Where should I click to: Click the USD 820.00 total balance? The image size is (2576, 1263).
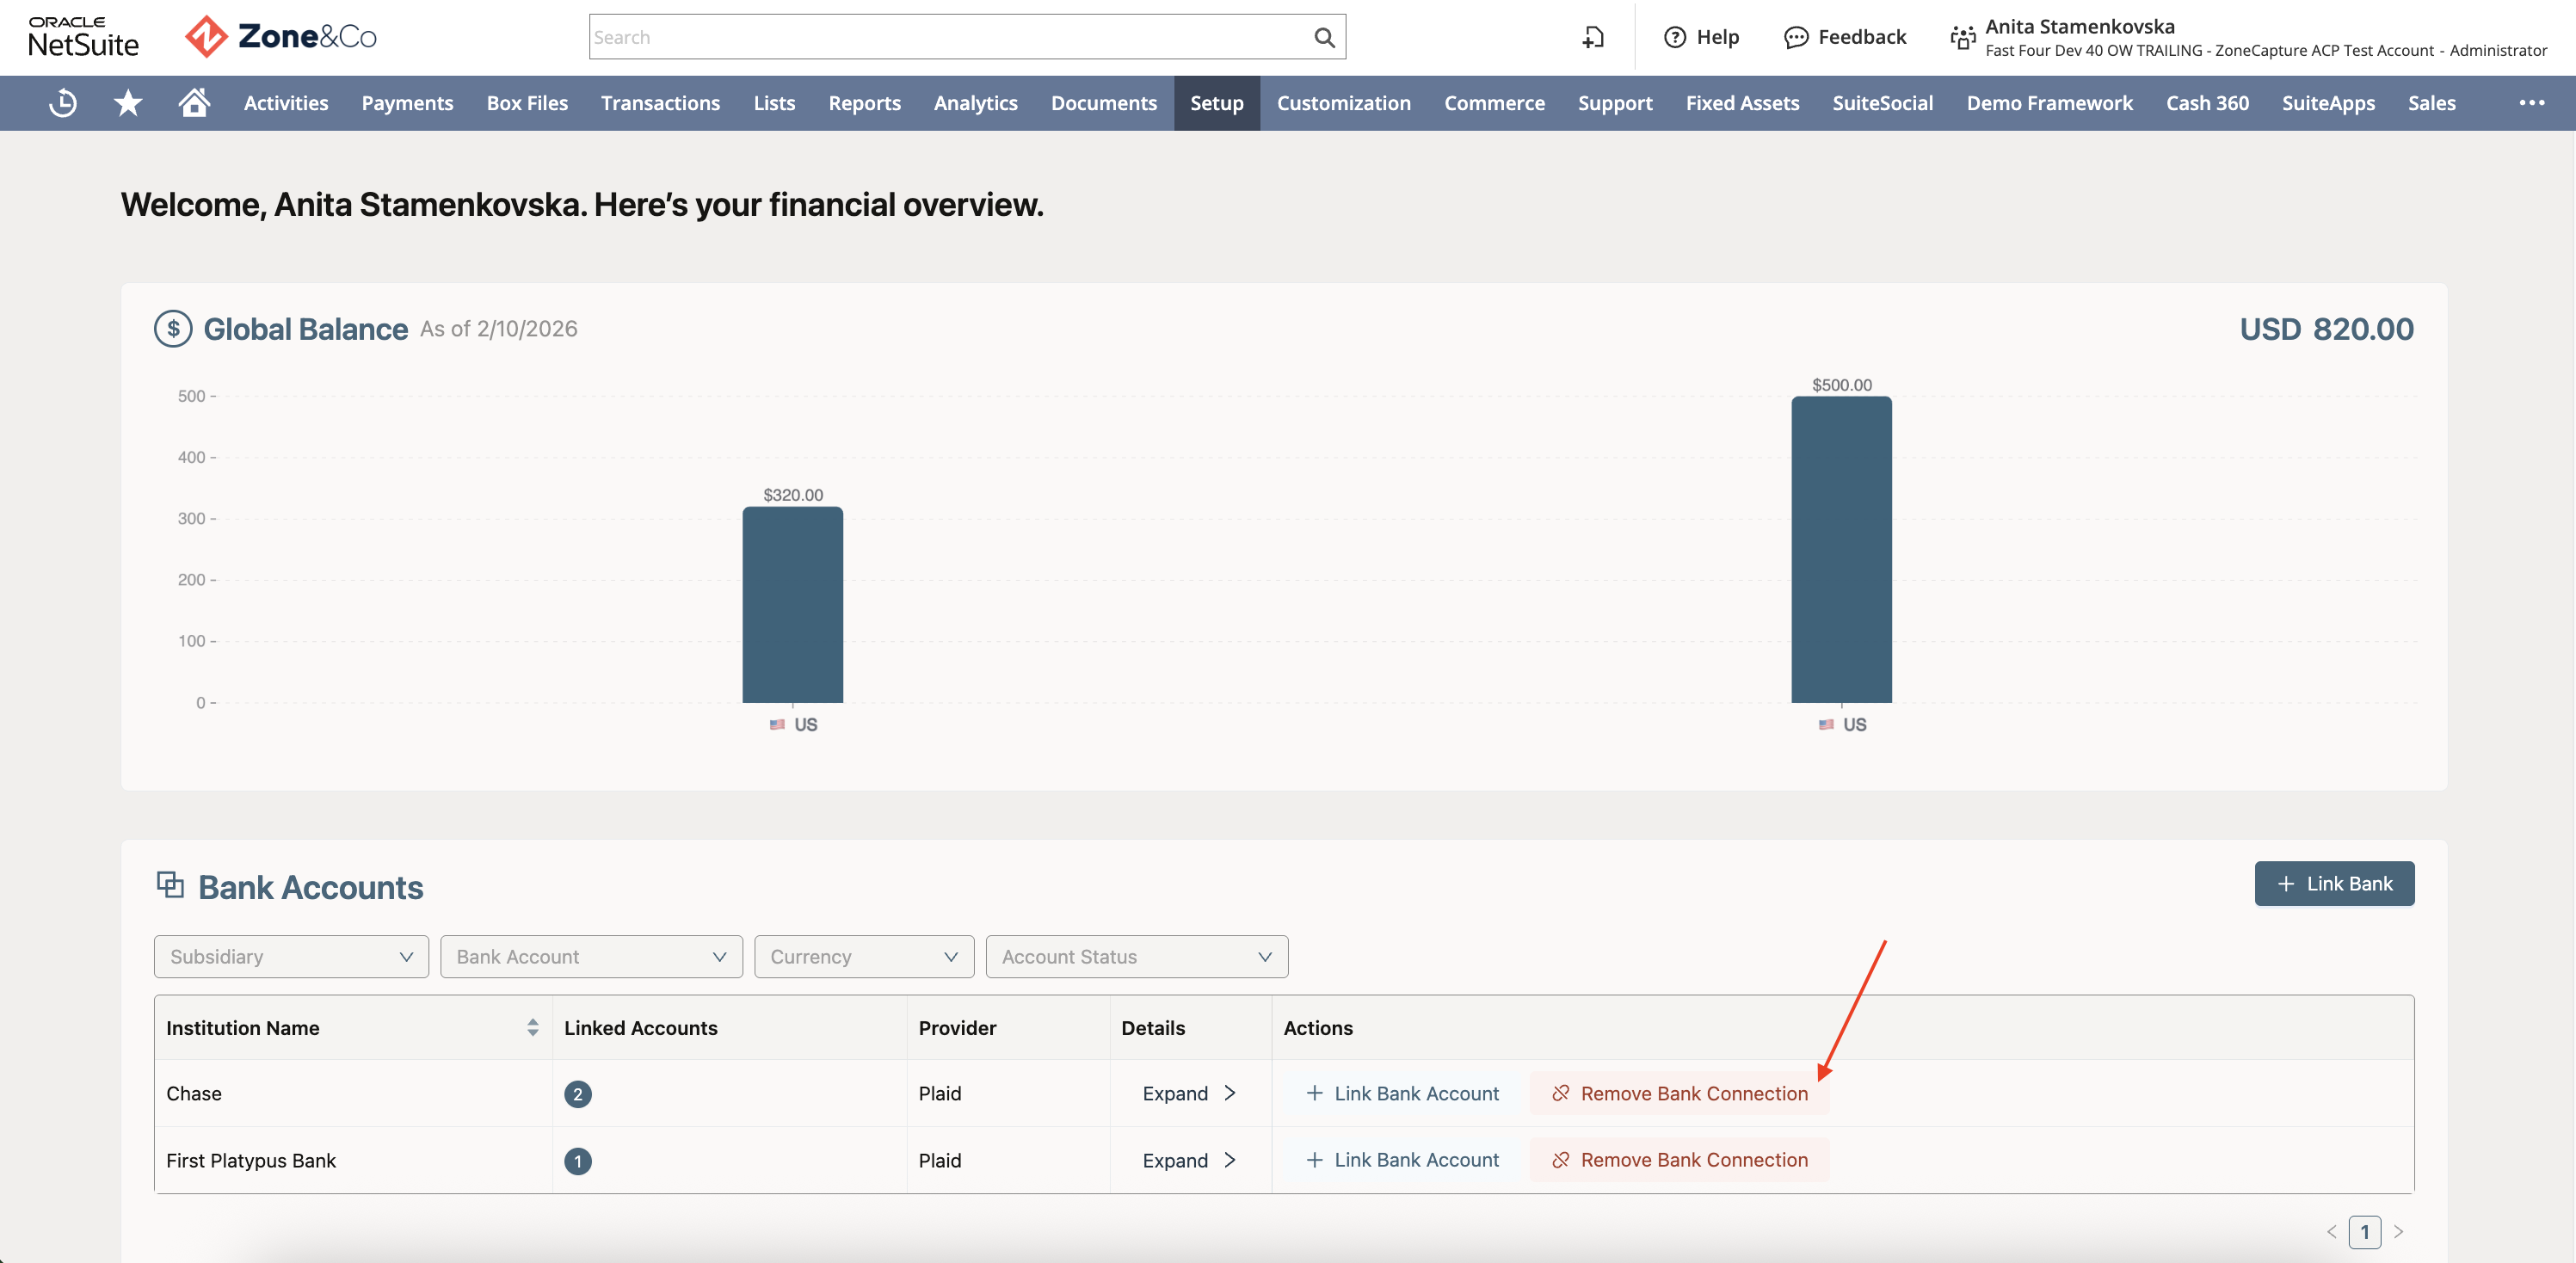coord(2326,329)
